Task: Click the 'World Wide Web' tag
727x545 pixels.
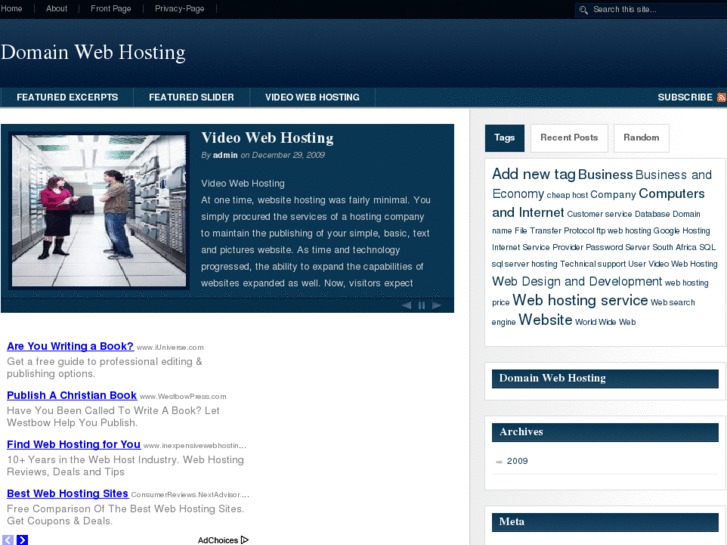Action: tap(605, 322)
